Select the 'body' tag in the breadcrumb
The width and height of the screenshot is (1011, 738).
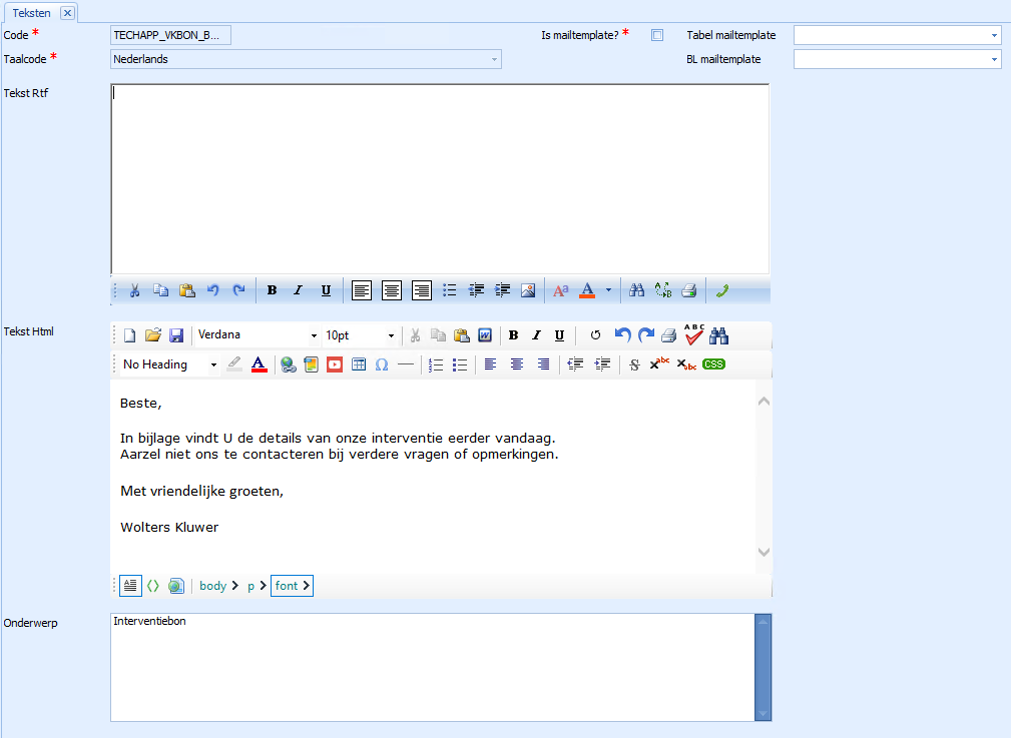point(213,586)
